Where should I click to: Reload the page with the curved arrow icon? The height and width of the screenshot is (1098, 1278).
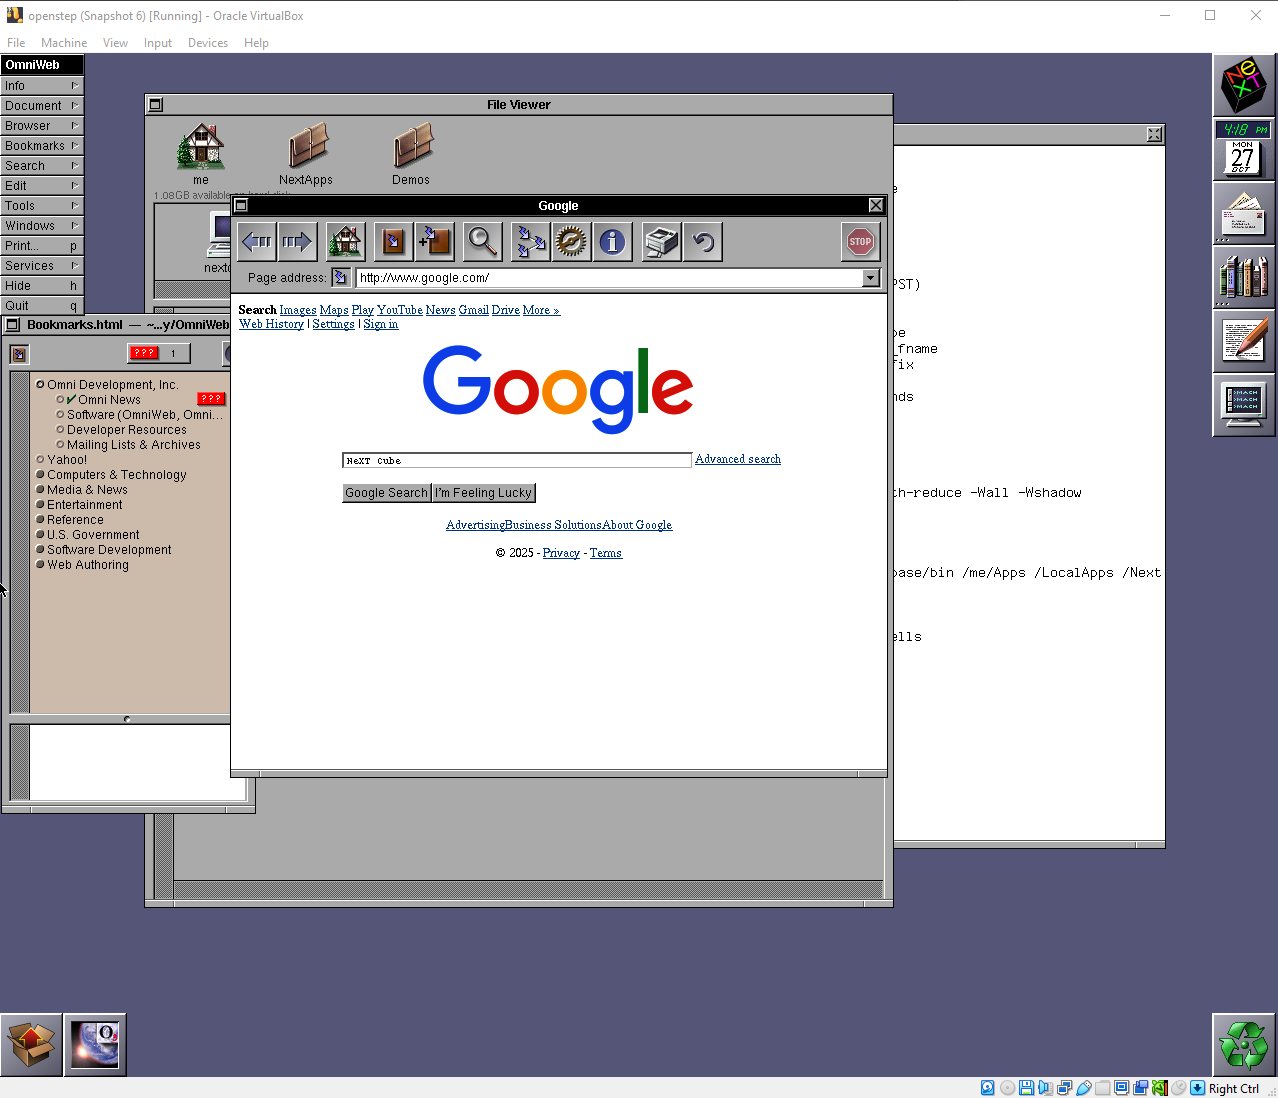[704, 242]
